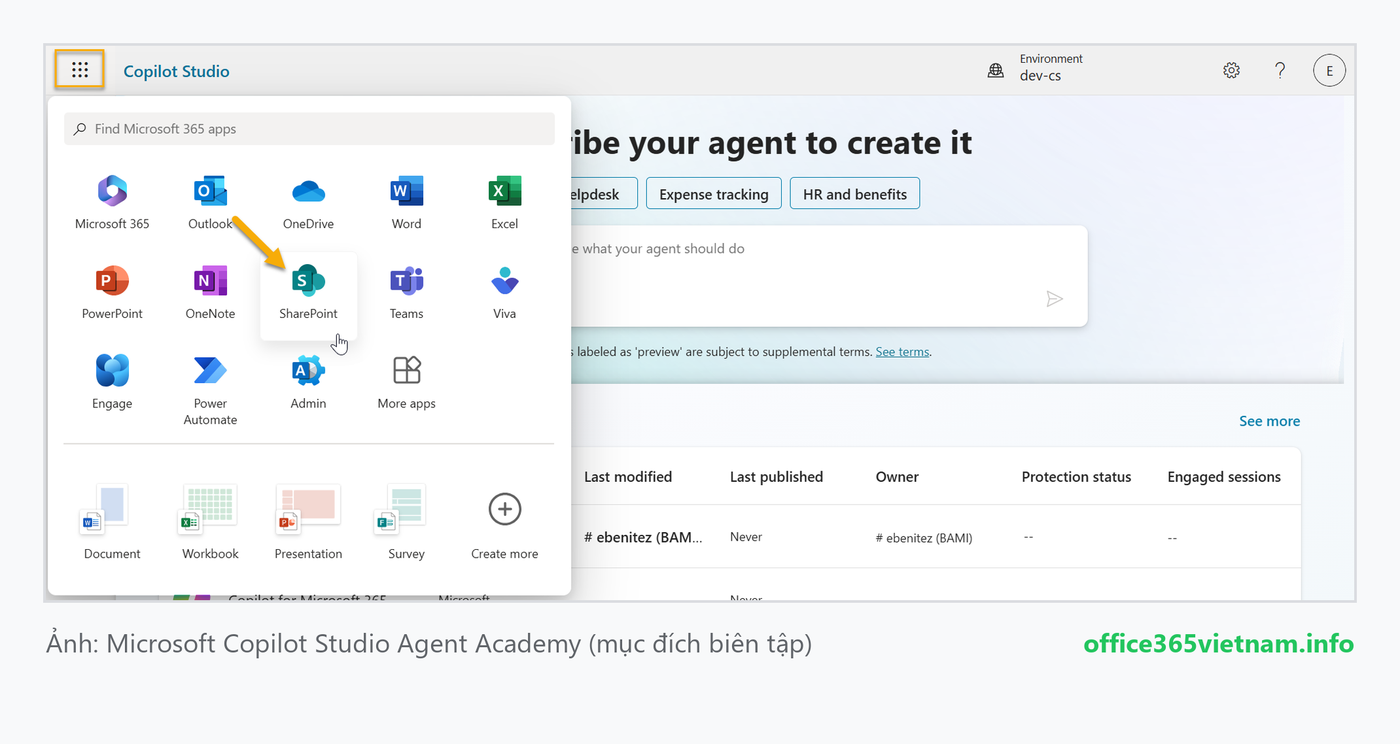The image size is (1400, 744).
Task: Create a new PowerPoint Presentation
Action: [x=308, y=522]
